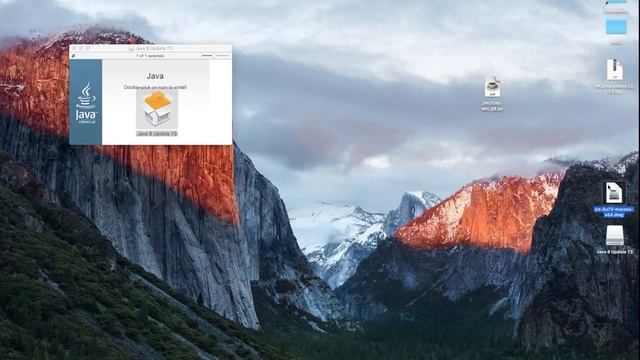640x360 pixels.
Task: Select the zip archive icon on desktop
Action: 614,70
